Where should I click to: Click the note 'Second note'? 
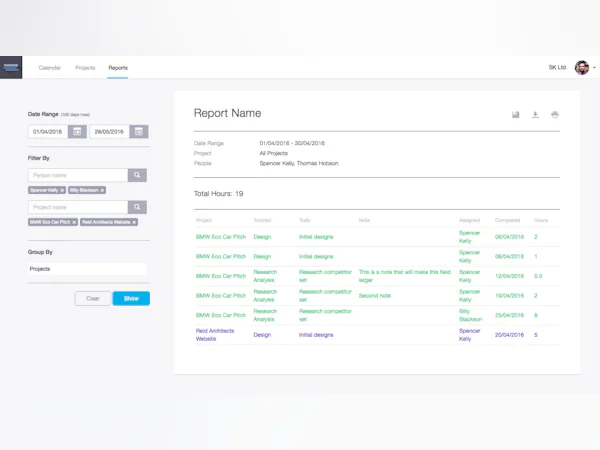tap(375, 296)
